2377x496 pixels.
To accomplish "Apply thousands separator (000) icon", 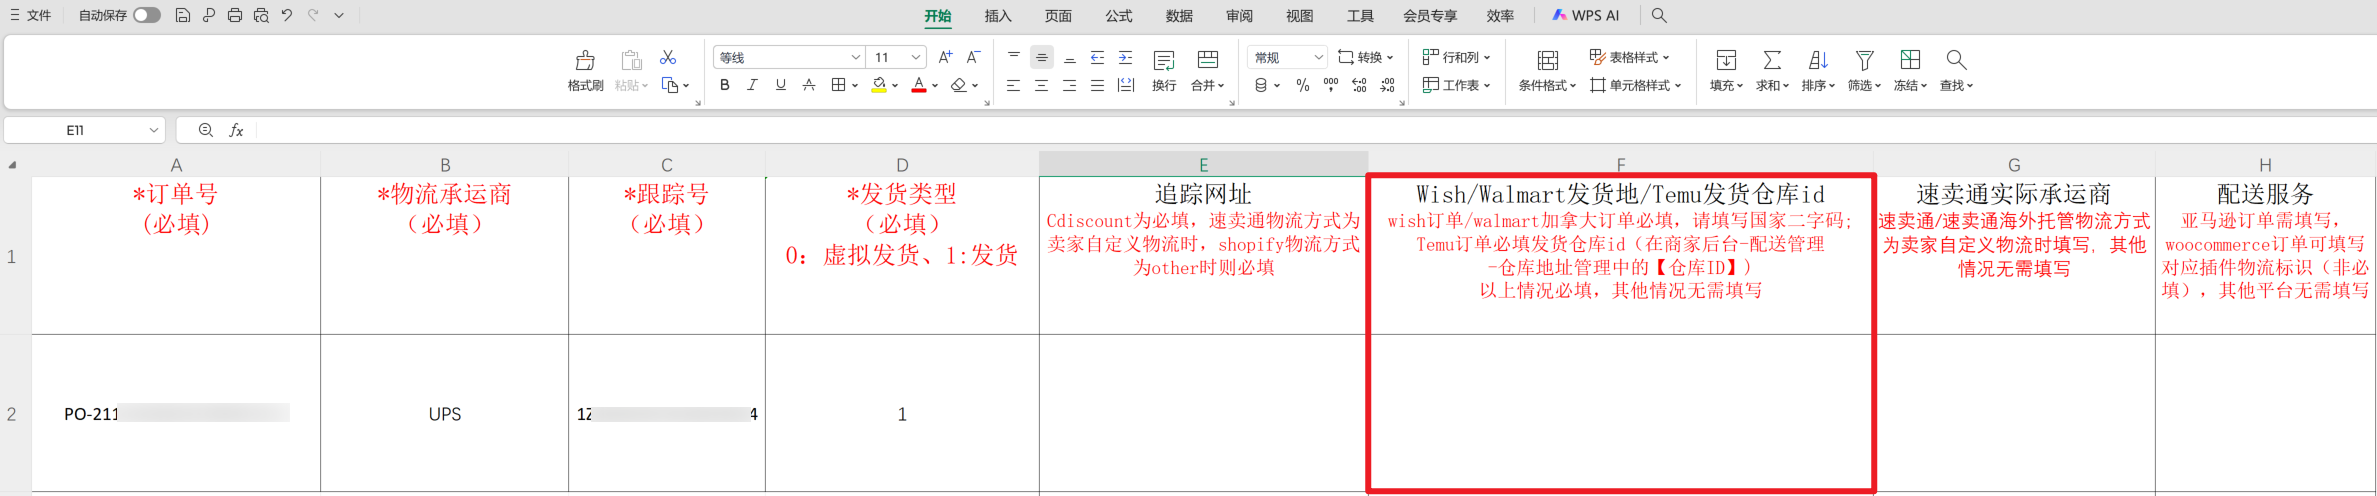I will 1330,85.
